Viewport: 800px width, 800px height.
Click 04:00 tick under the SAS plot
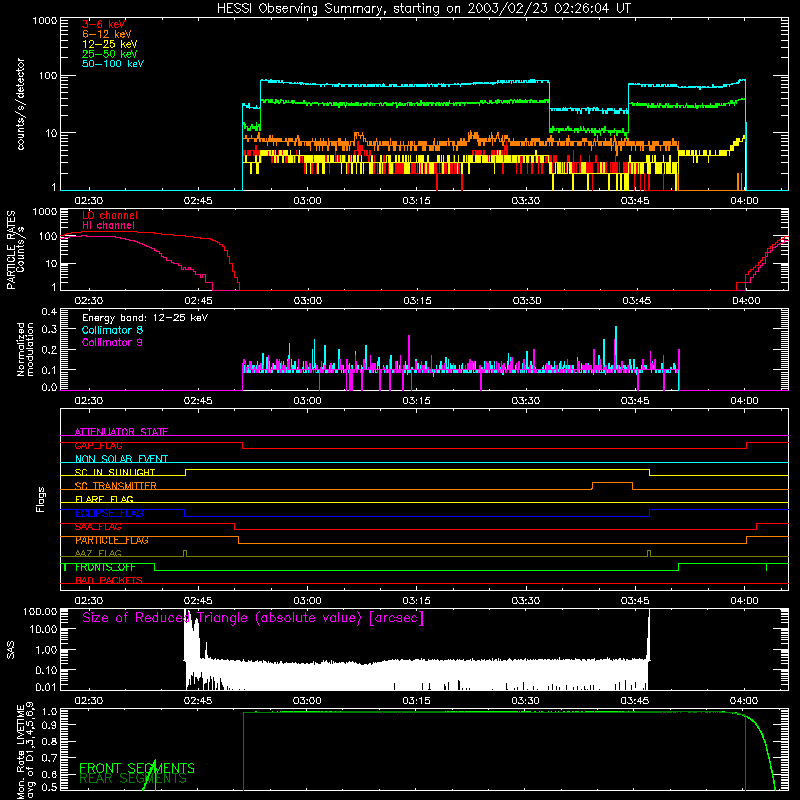click(x=744, y=701)
